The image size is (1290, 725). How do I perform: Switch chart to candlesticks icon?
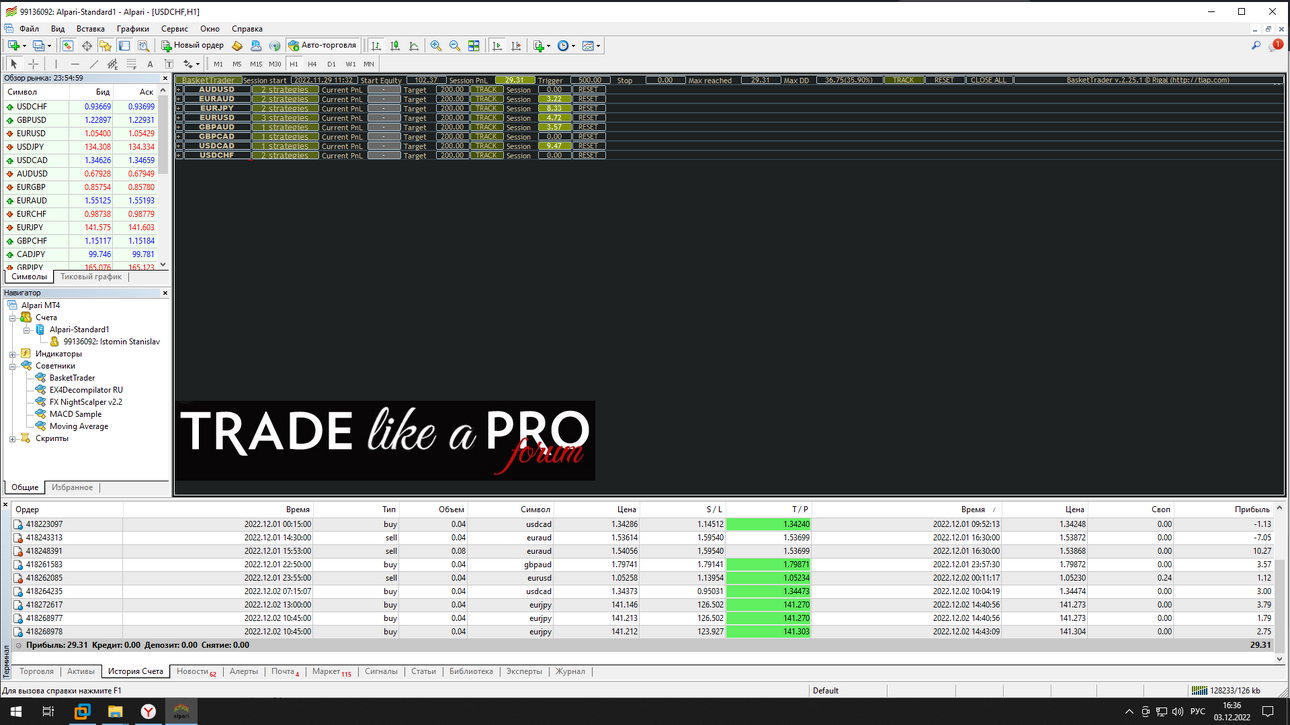click(x=395, y=45)
